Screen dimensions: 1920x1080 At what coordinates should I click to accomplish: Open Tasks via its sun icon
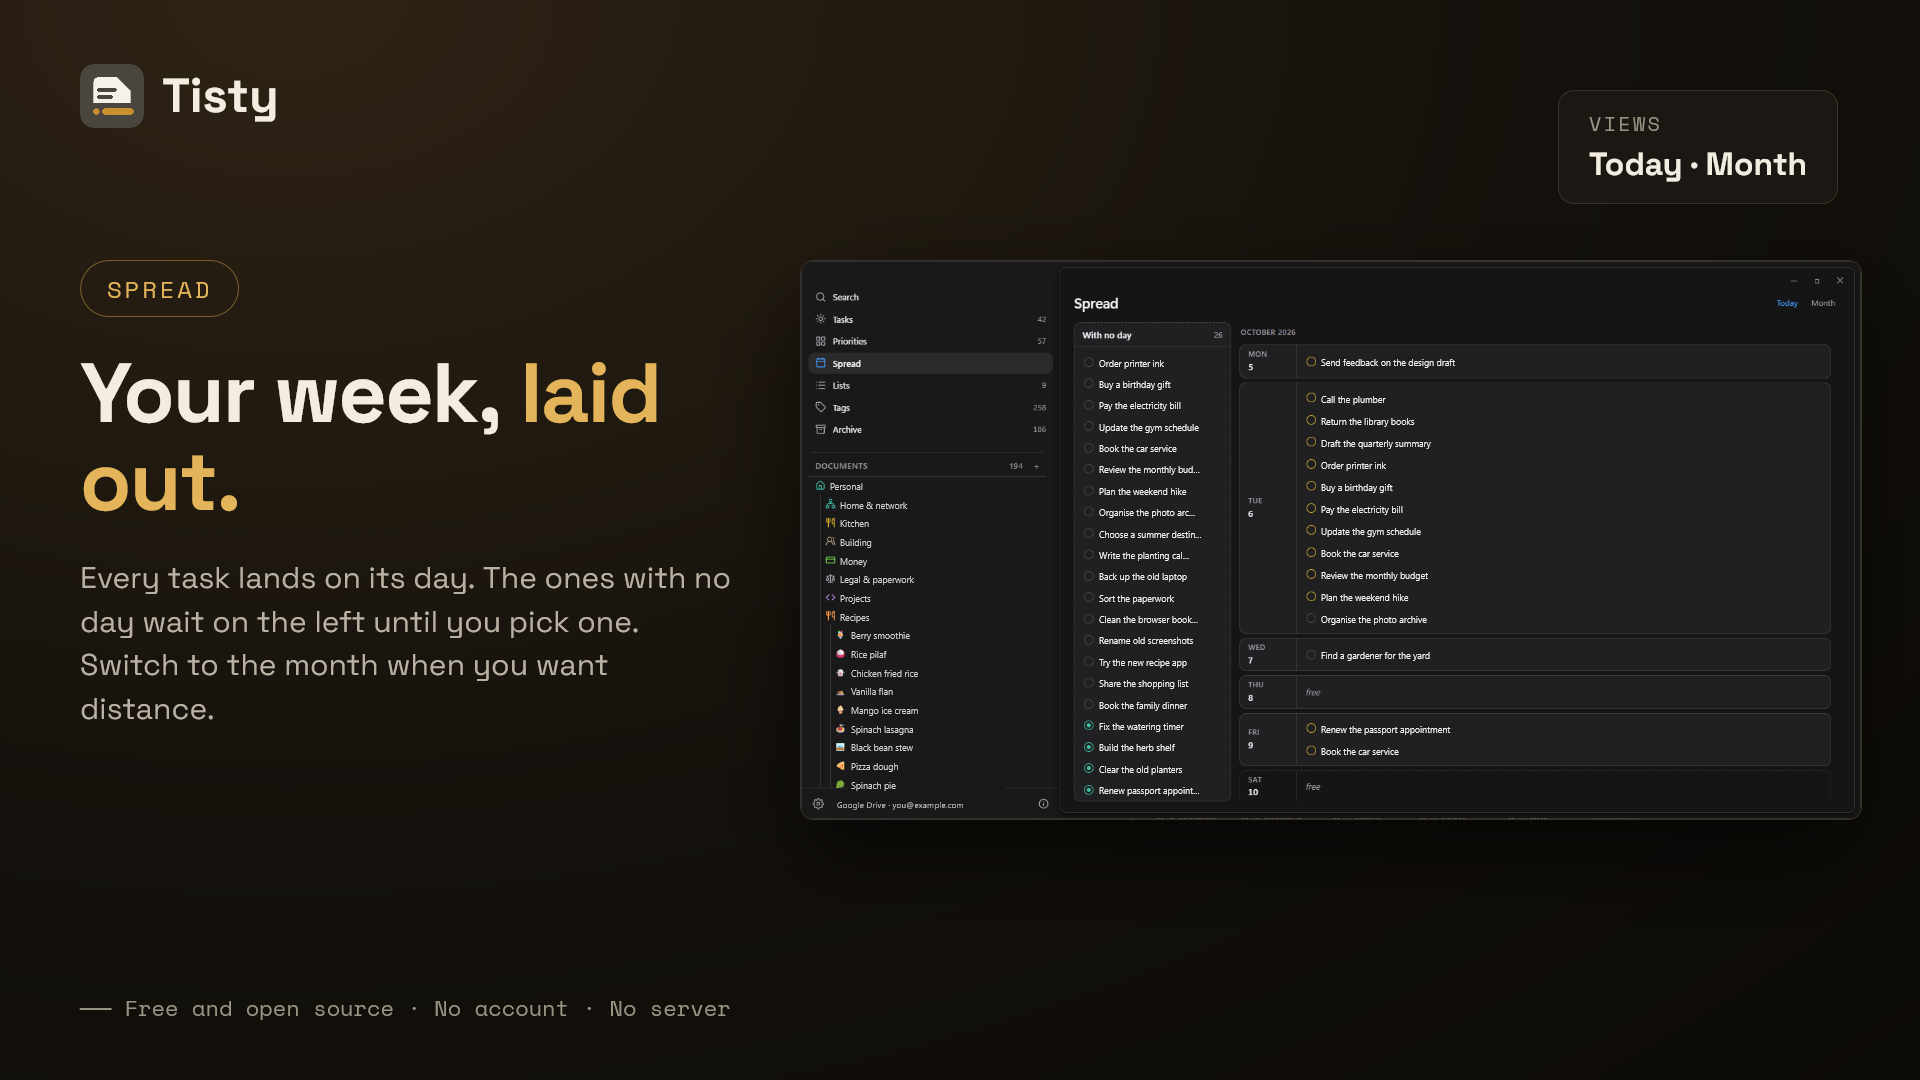coord(820,319)
